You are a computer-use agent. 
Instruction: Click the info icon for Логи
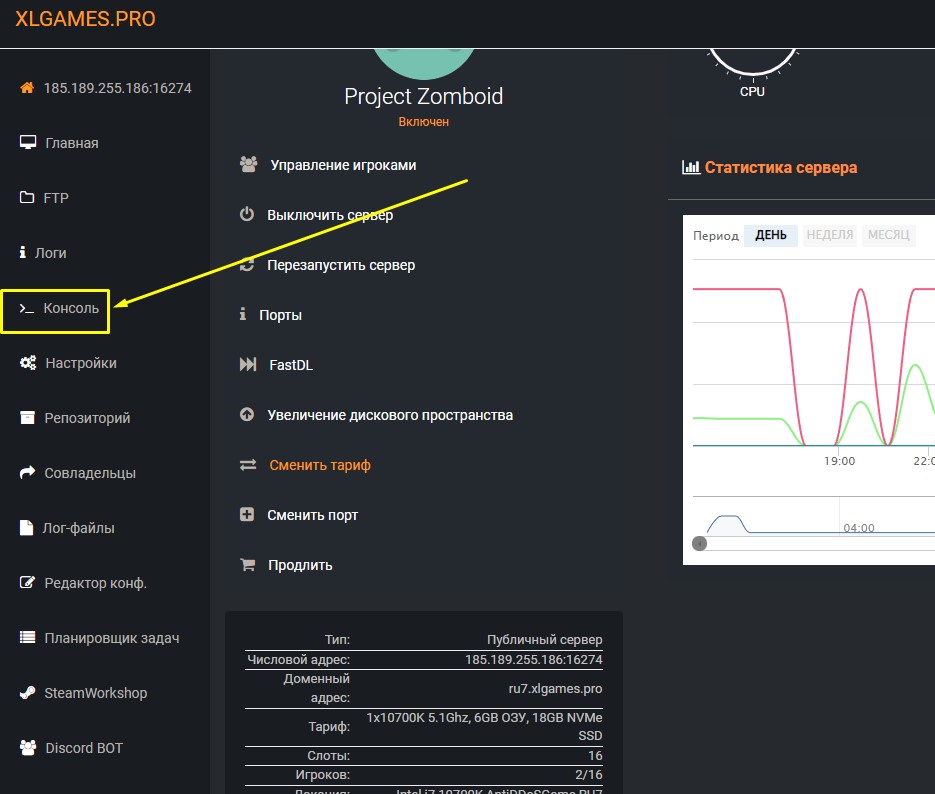pos(23,252)
